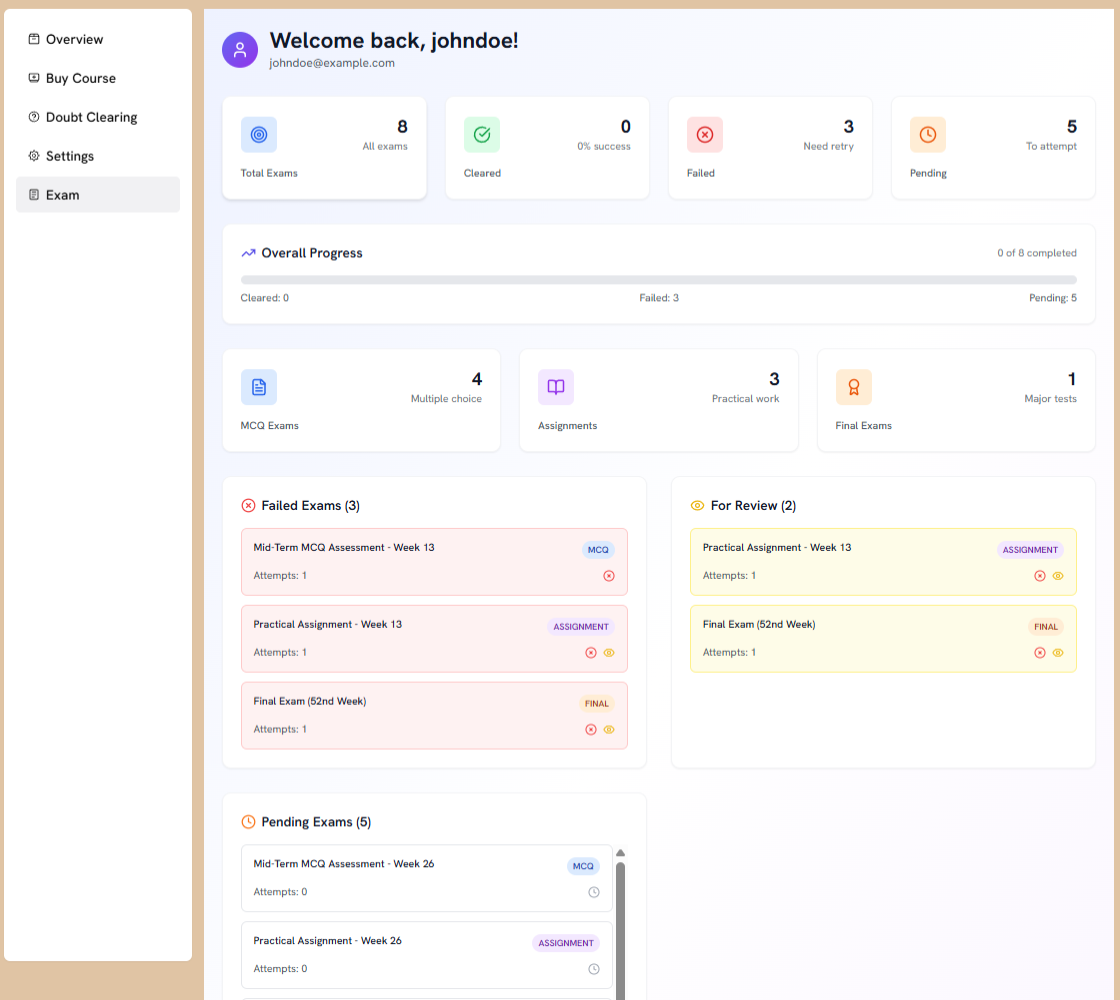Click the red Failed cross icon
The height and width of the screenshot is (1000, 1120).
tap(705, 134)
